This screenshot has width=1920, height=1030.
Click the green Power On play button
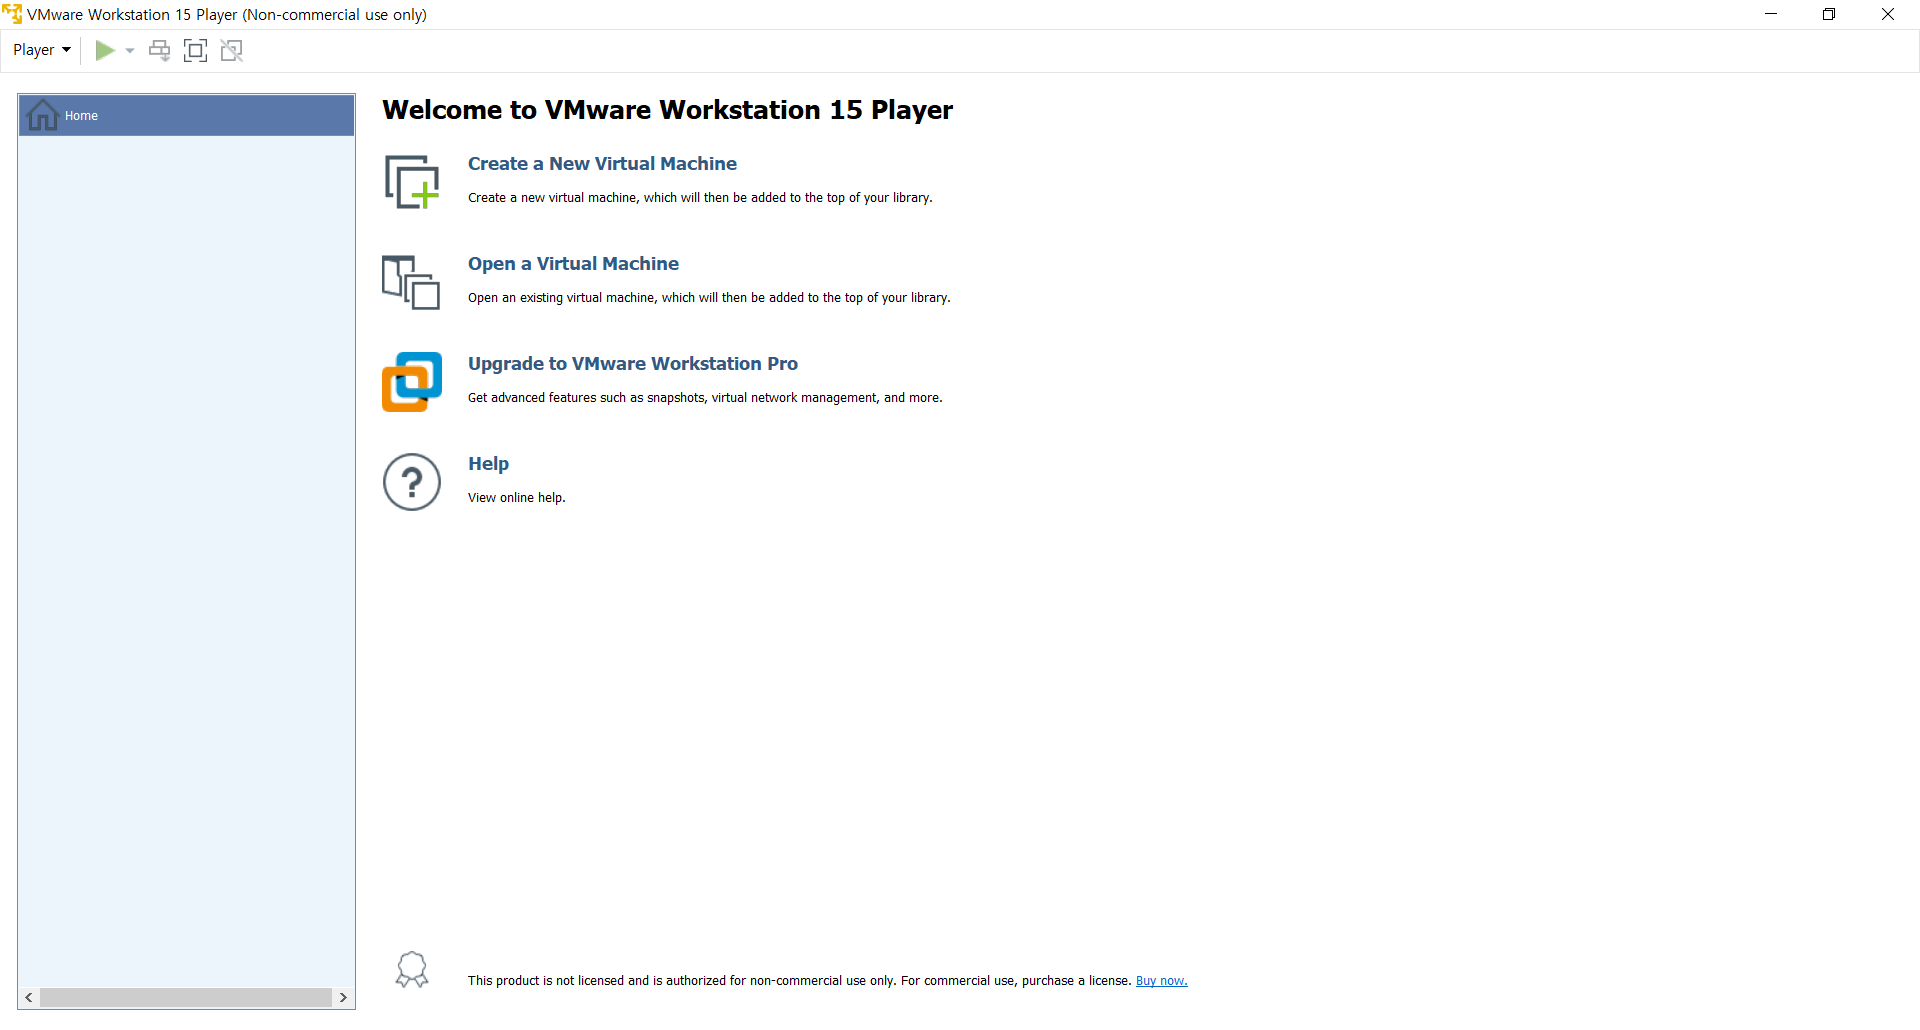105,50
